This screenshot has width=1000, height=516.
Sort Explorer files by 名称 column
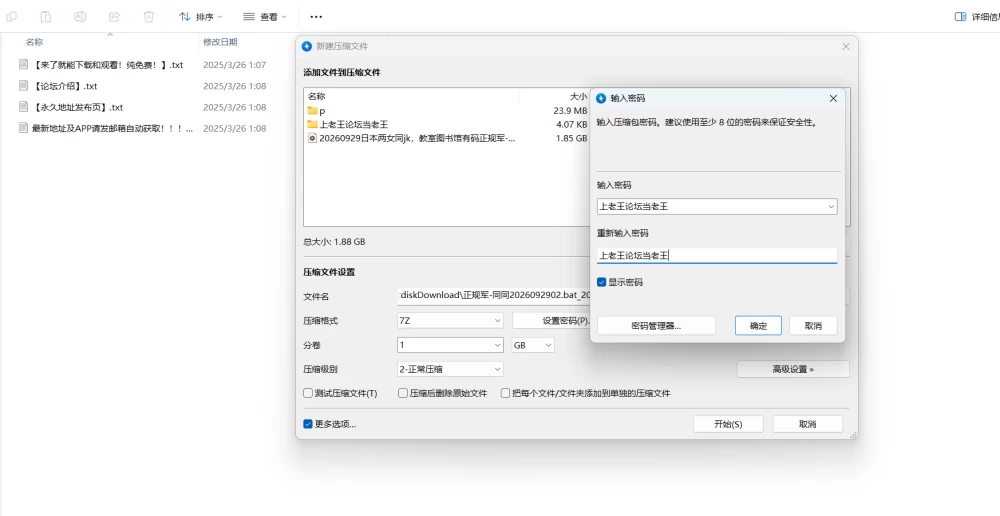click(34, 42)
